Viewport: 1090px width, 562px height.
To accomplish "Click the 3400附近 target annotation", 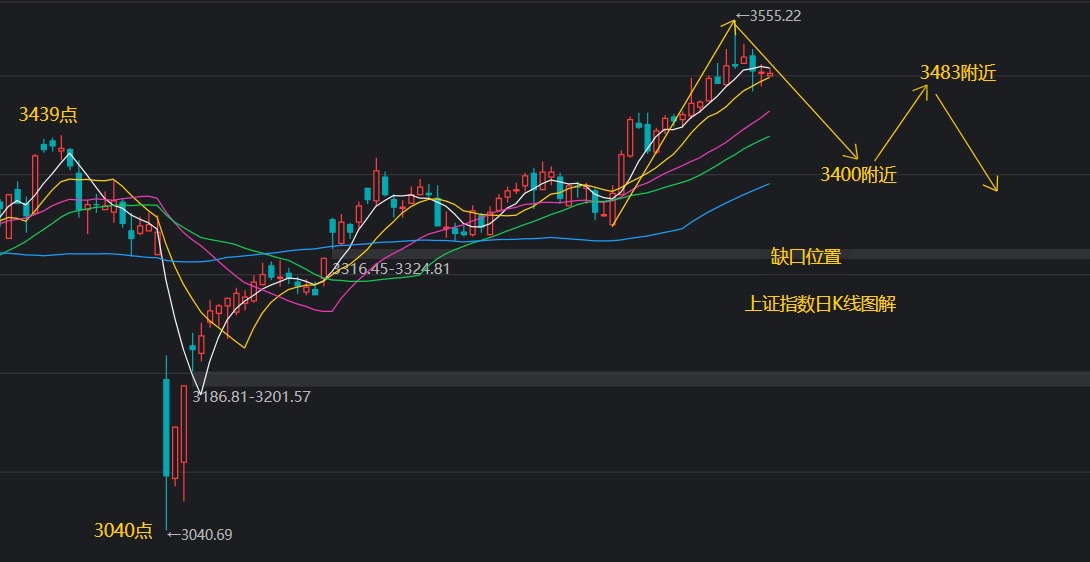I will pos(859,174).
